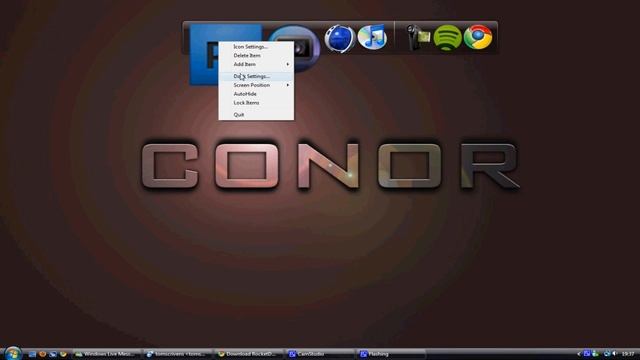The image size is (640, 360).
Task: Switch to Download RocketDock taskbar button
Action: (x=249, y=354)
